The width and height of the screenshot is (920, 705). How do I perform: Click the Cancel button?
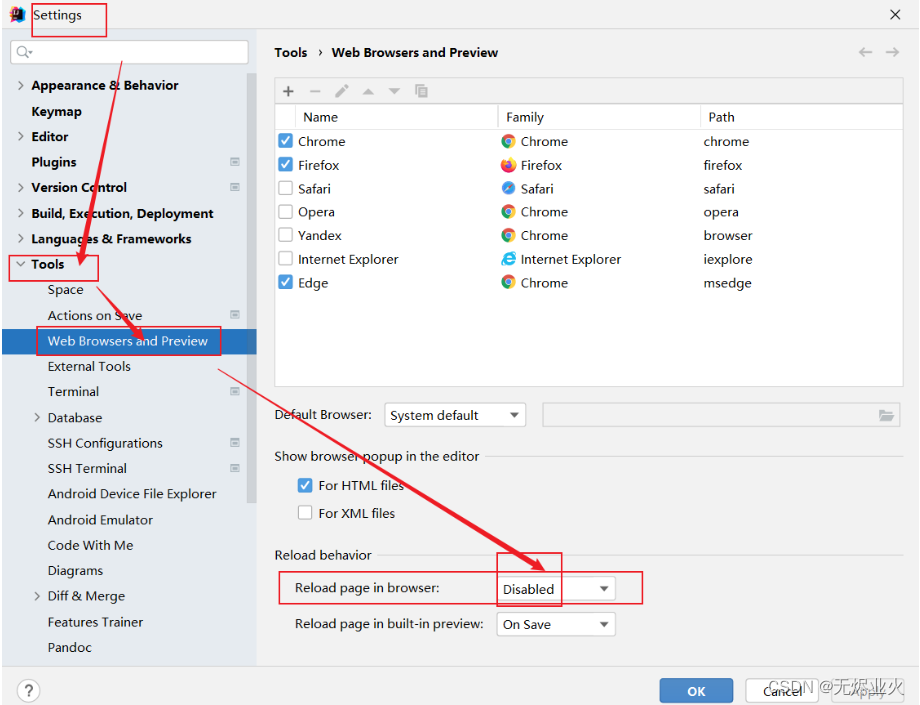pos(782,691)
